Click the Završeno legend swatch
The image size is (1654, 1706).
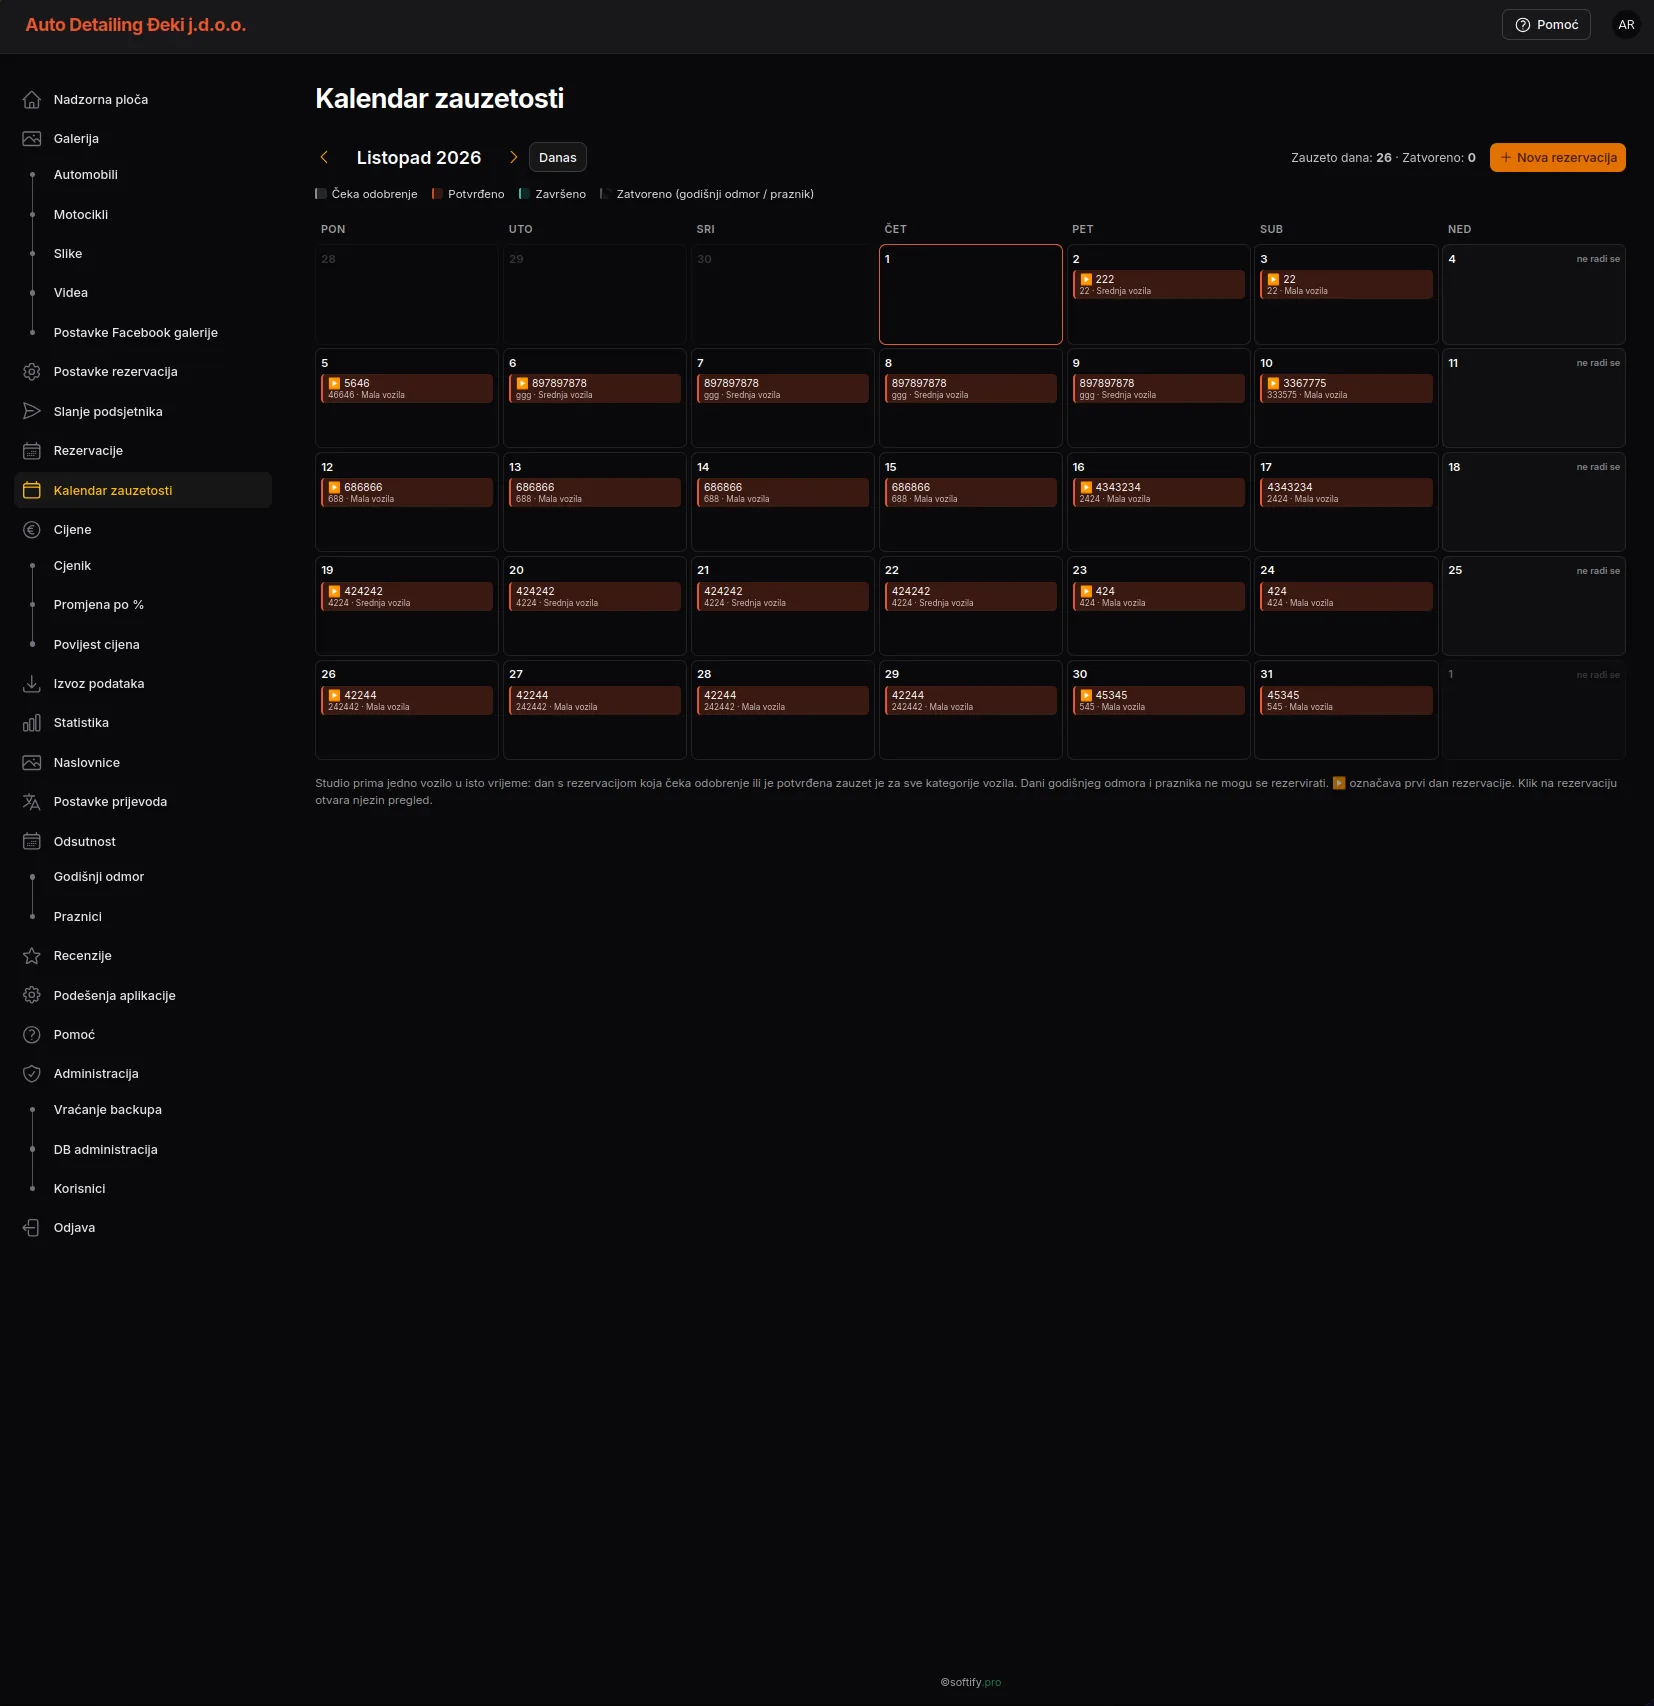pyautogui.click(x=524, y=194)
